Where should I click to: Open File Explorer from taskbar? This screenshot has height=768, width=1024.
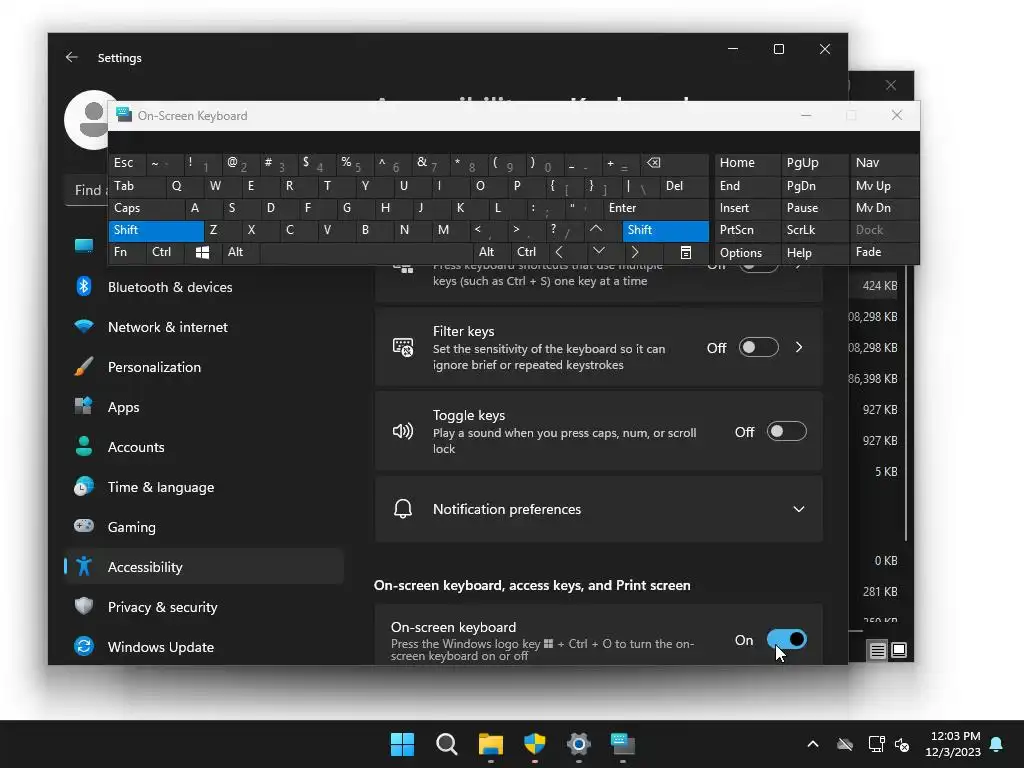(x=490, y=744)
